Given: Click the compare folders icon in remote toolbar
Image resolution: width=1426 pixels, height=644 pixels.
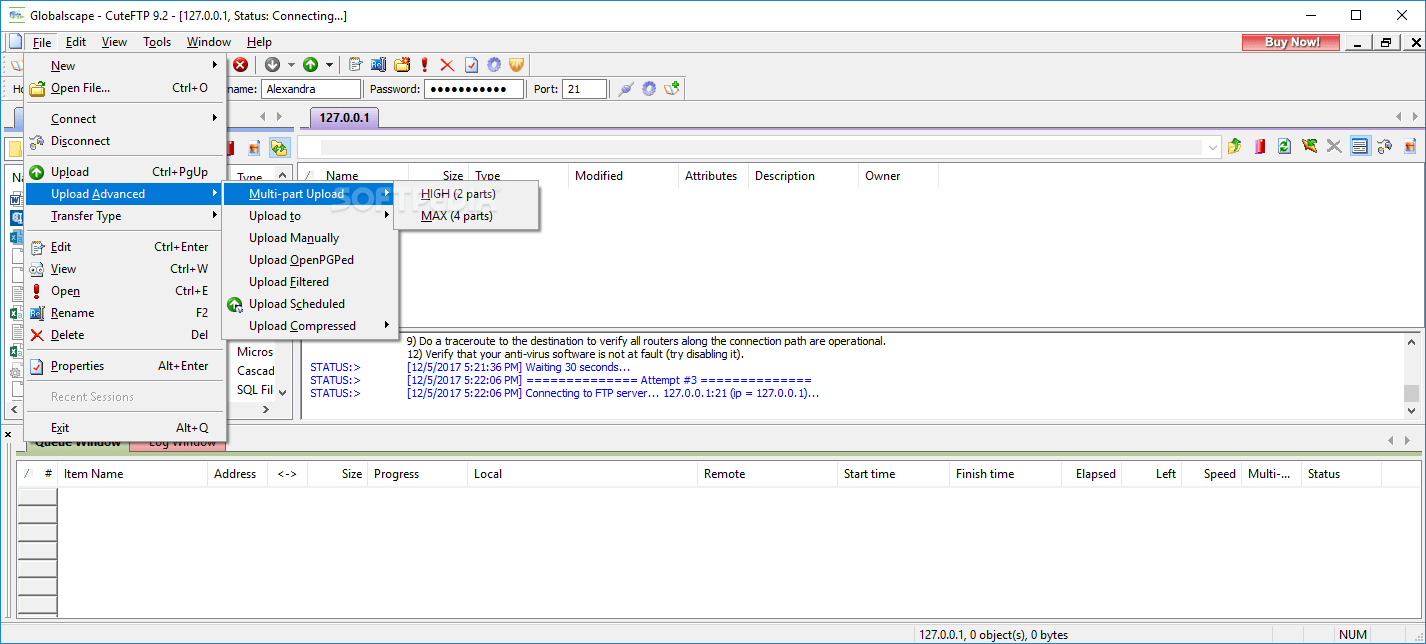Looking at the screenshot, I should [x=1385, y=147].
